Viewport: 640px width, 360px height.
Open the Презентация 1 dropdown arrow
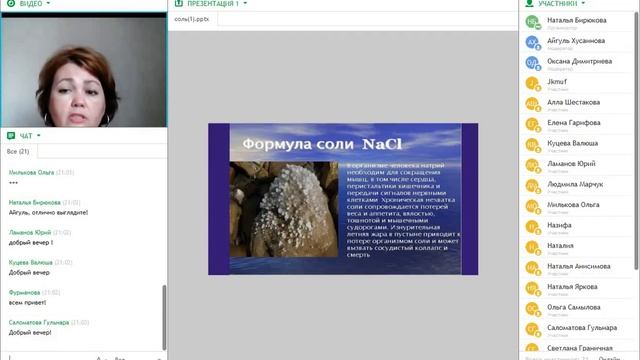point(245,3)
